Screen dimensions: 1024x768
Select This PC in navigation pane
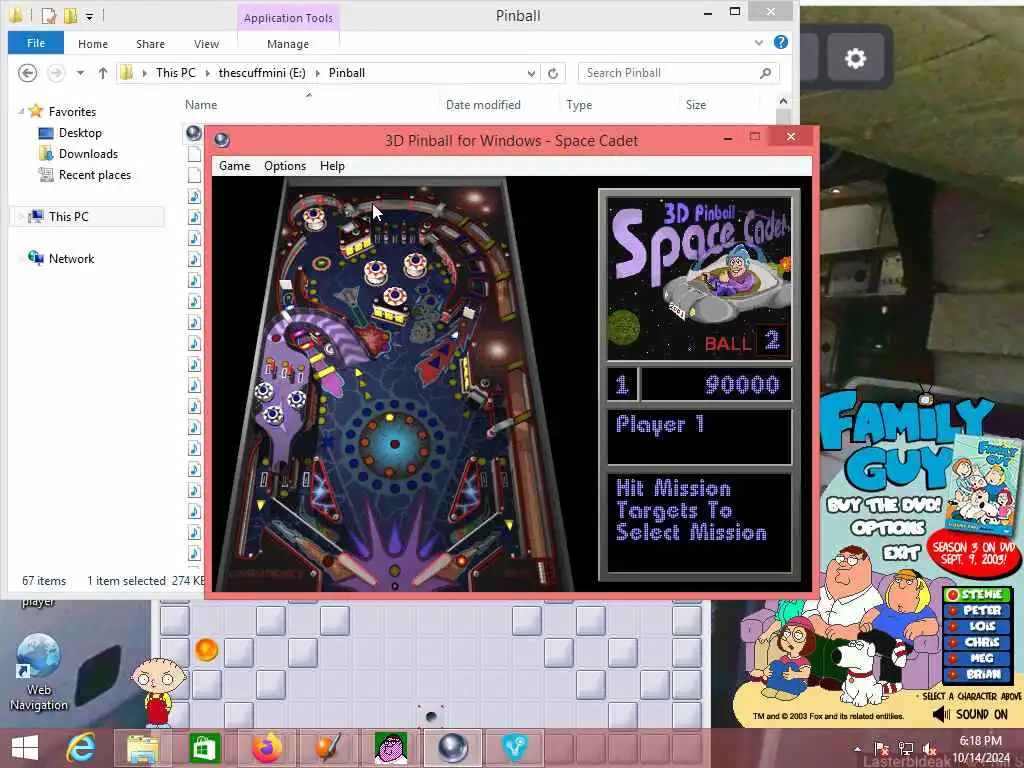click(69, 216)
